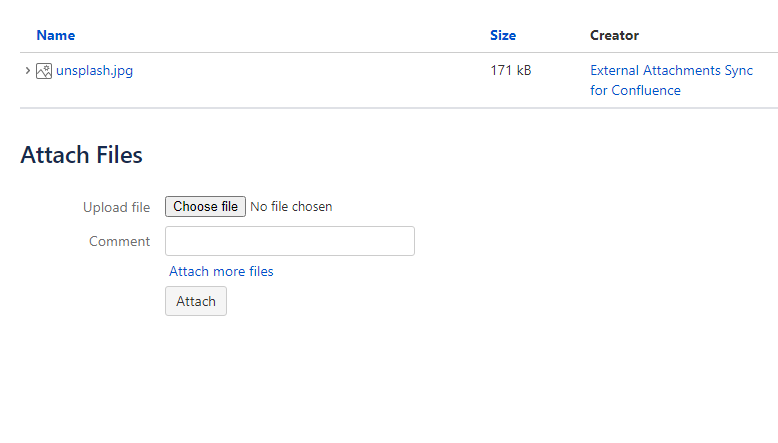Focus the Comment text field
Viewport: 778px width, 443px height.
pos(289,241)
